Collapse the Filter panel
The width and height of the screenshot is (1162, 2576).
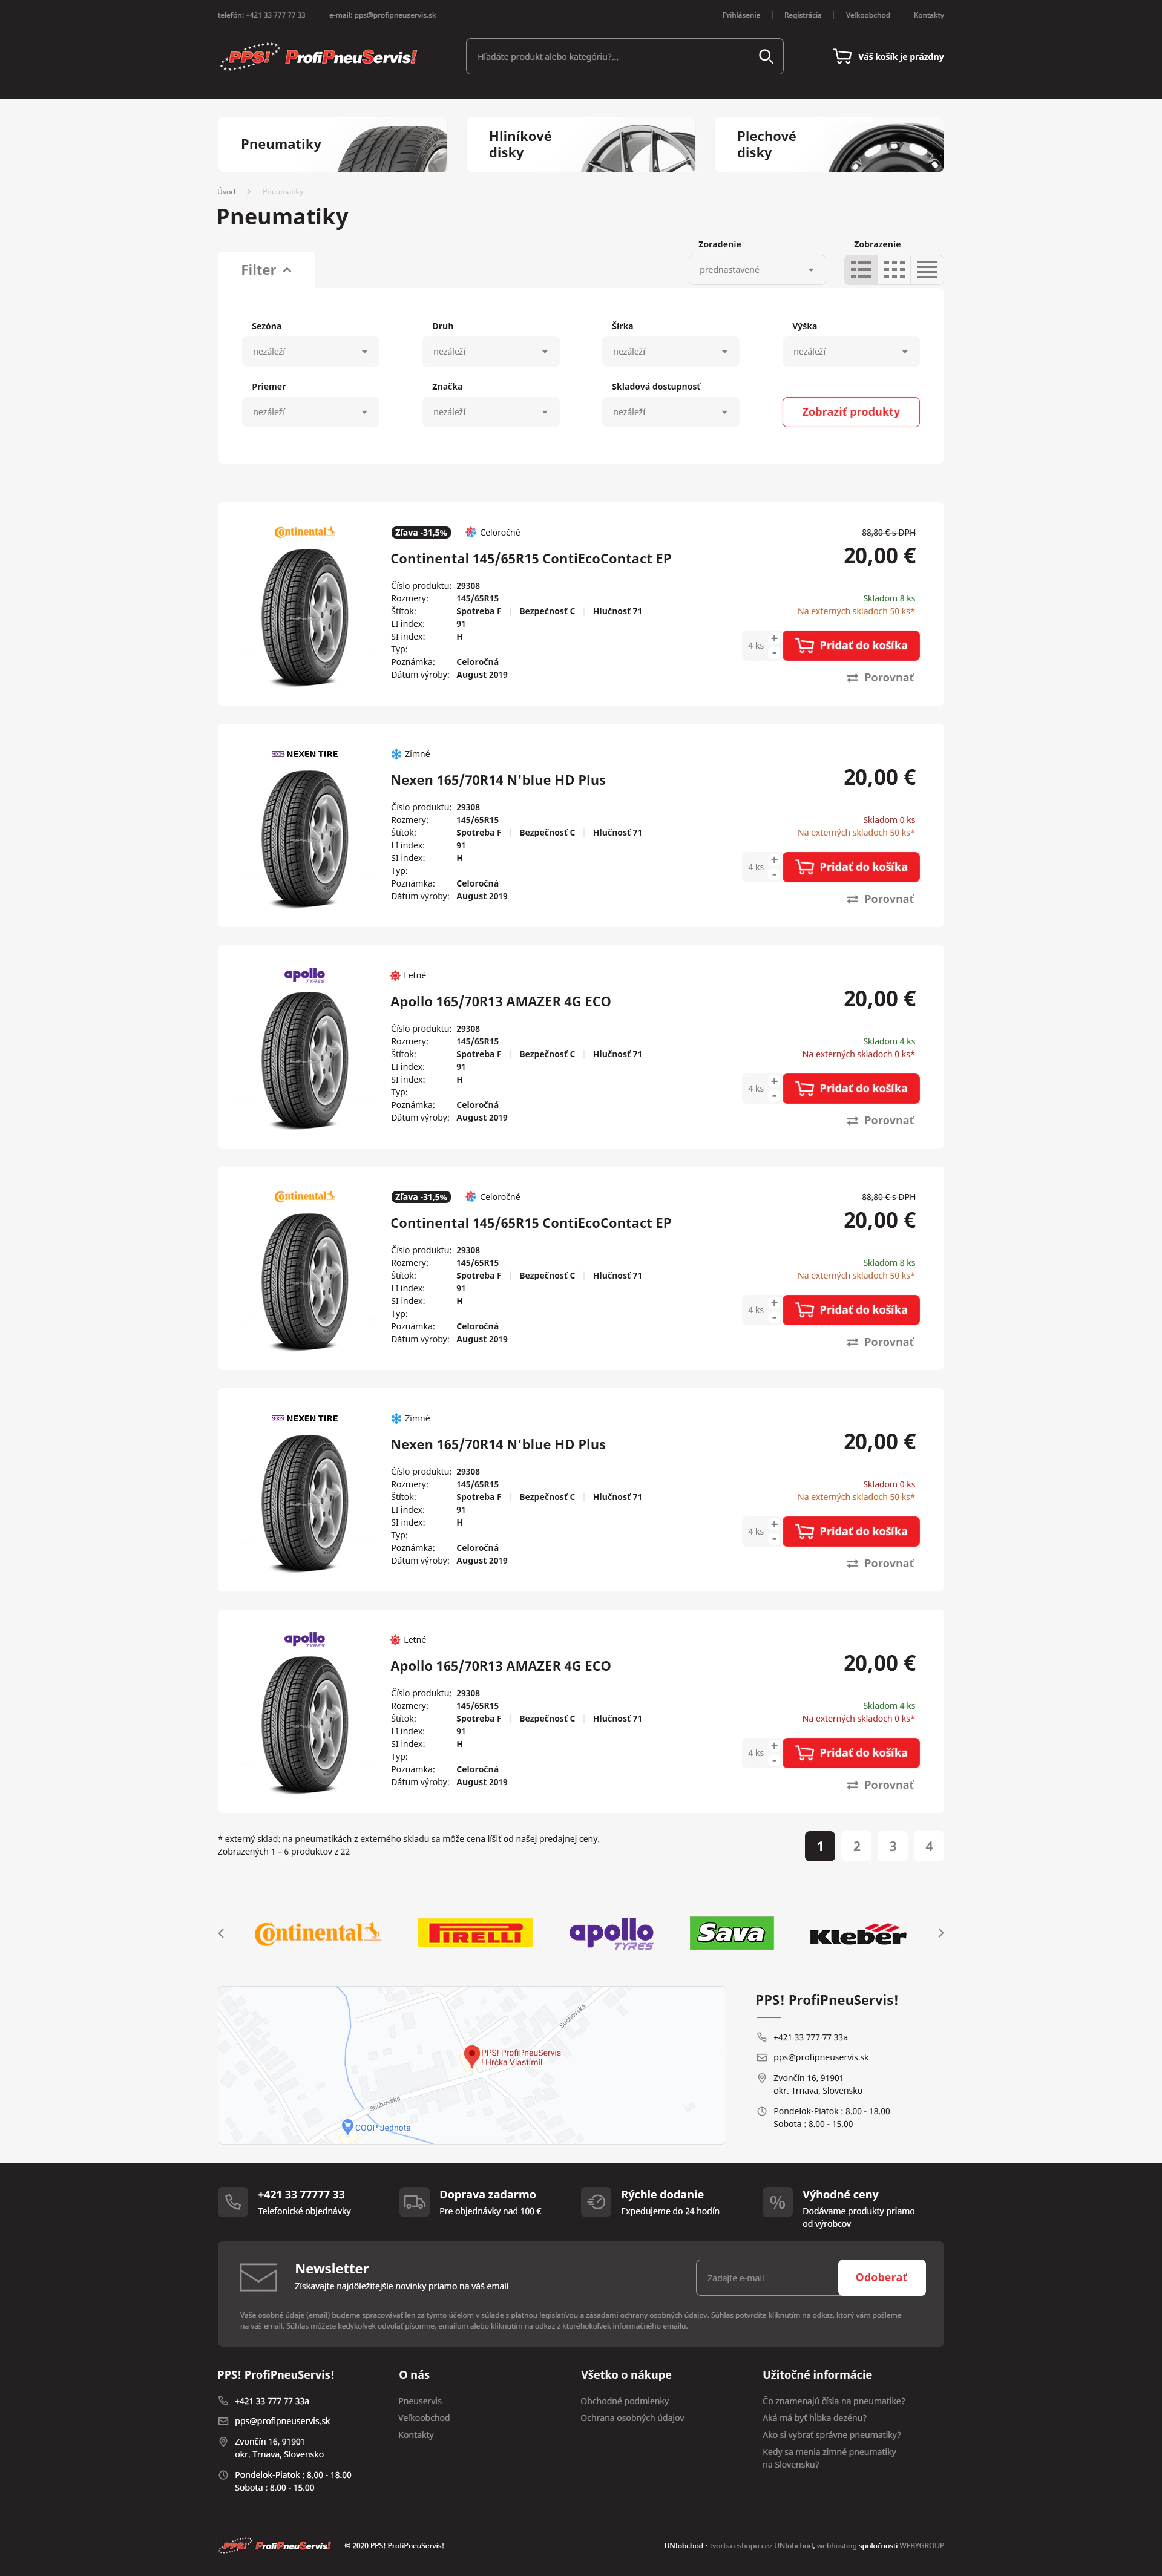pyautogui.click(x=266, y=270)
